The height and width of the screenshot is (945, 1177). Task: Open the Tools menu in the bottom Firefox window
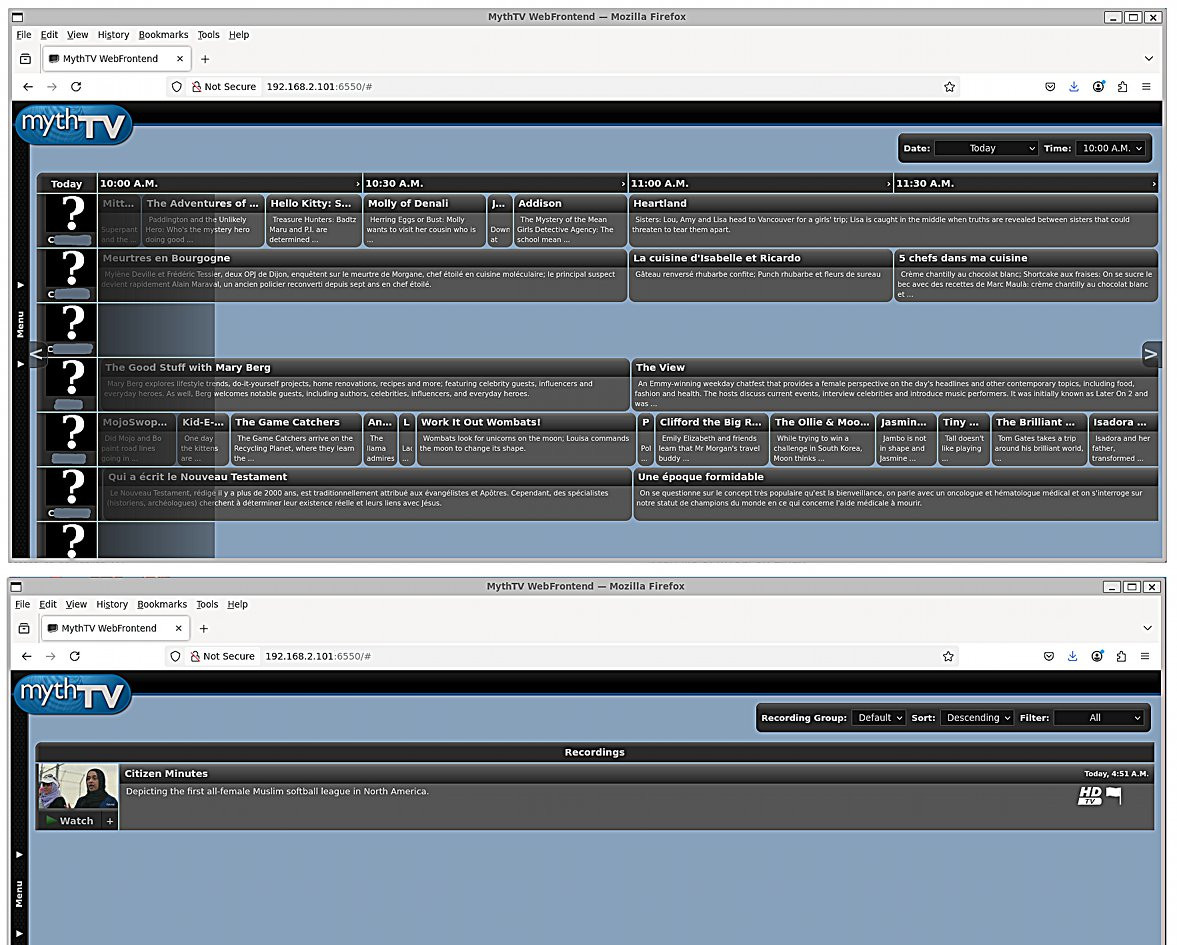[x=207, y=604]
